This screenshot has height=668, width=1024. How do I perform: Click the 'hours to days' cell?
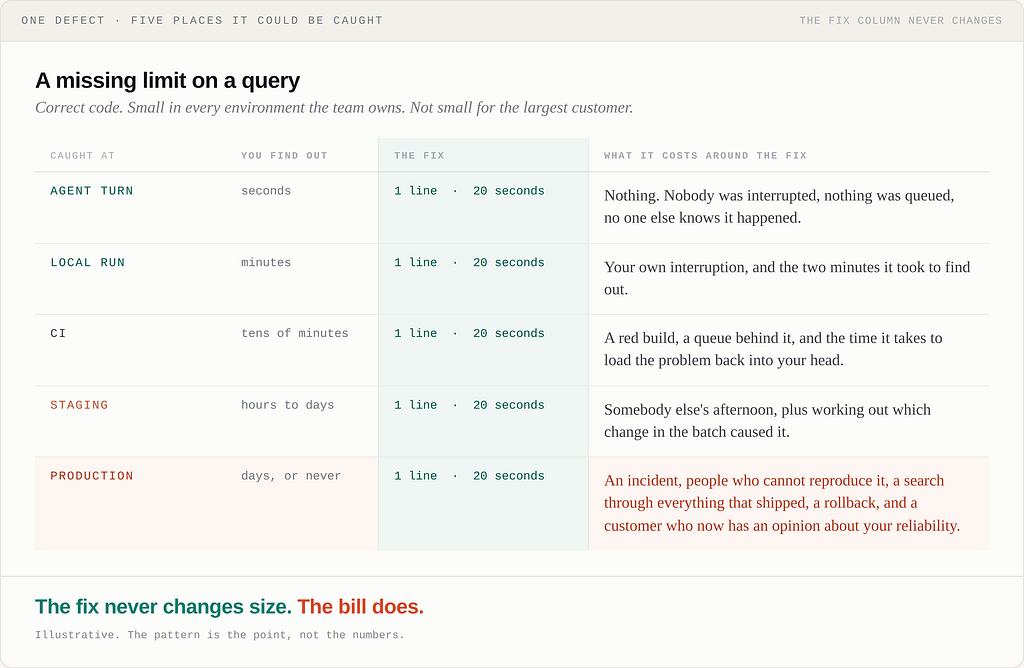point(287,405)
